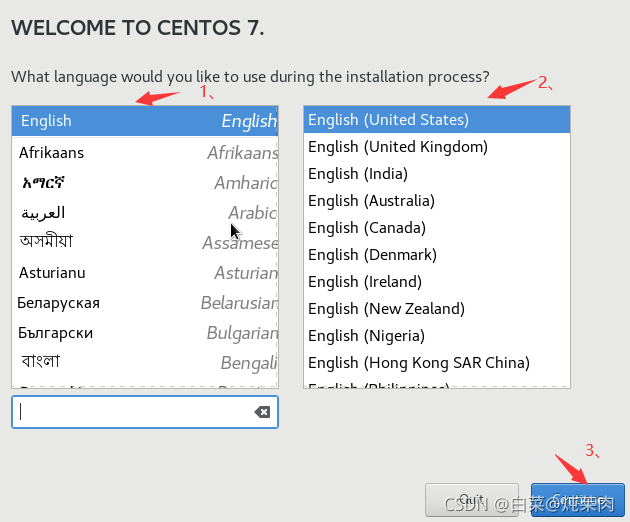630x522 pixels.
Task: Choose English (Hong Kong SAR China) locale
Action: 437,362
